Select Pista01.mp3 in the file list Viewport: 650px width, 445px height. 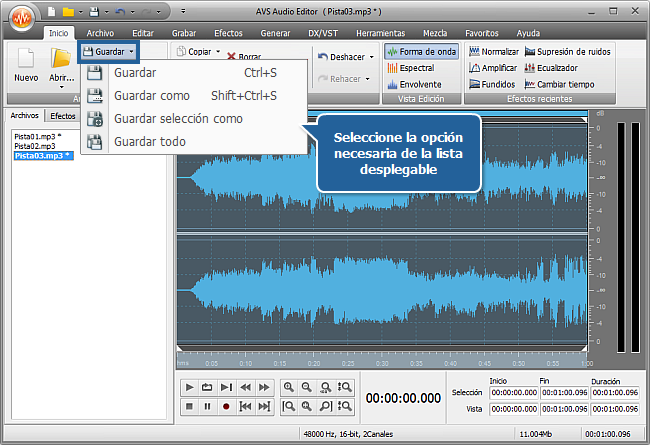[x=34, y=135]
